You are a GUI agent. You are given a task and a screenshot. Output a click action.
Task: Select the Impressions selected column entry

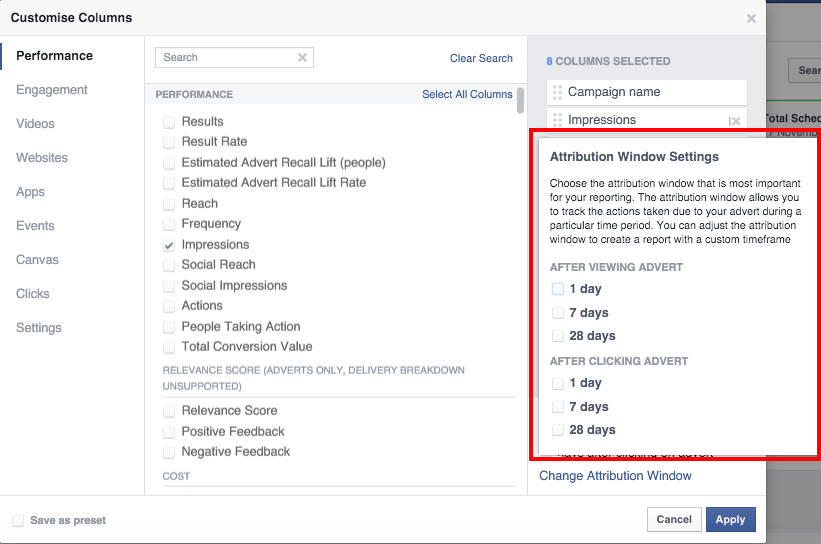point(647,120)
